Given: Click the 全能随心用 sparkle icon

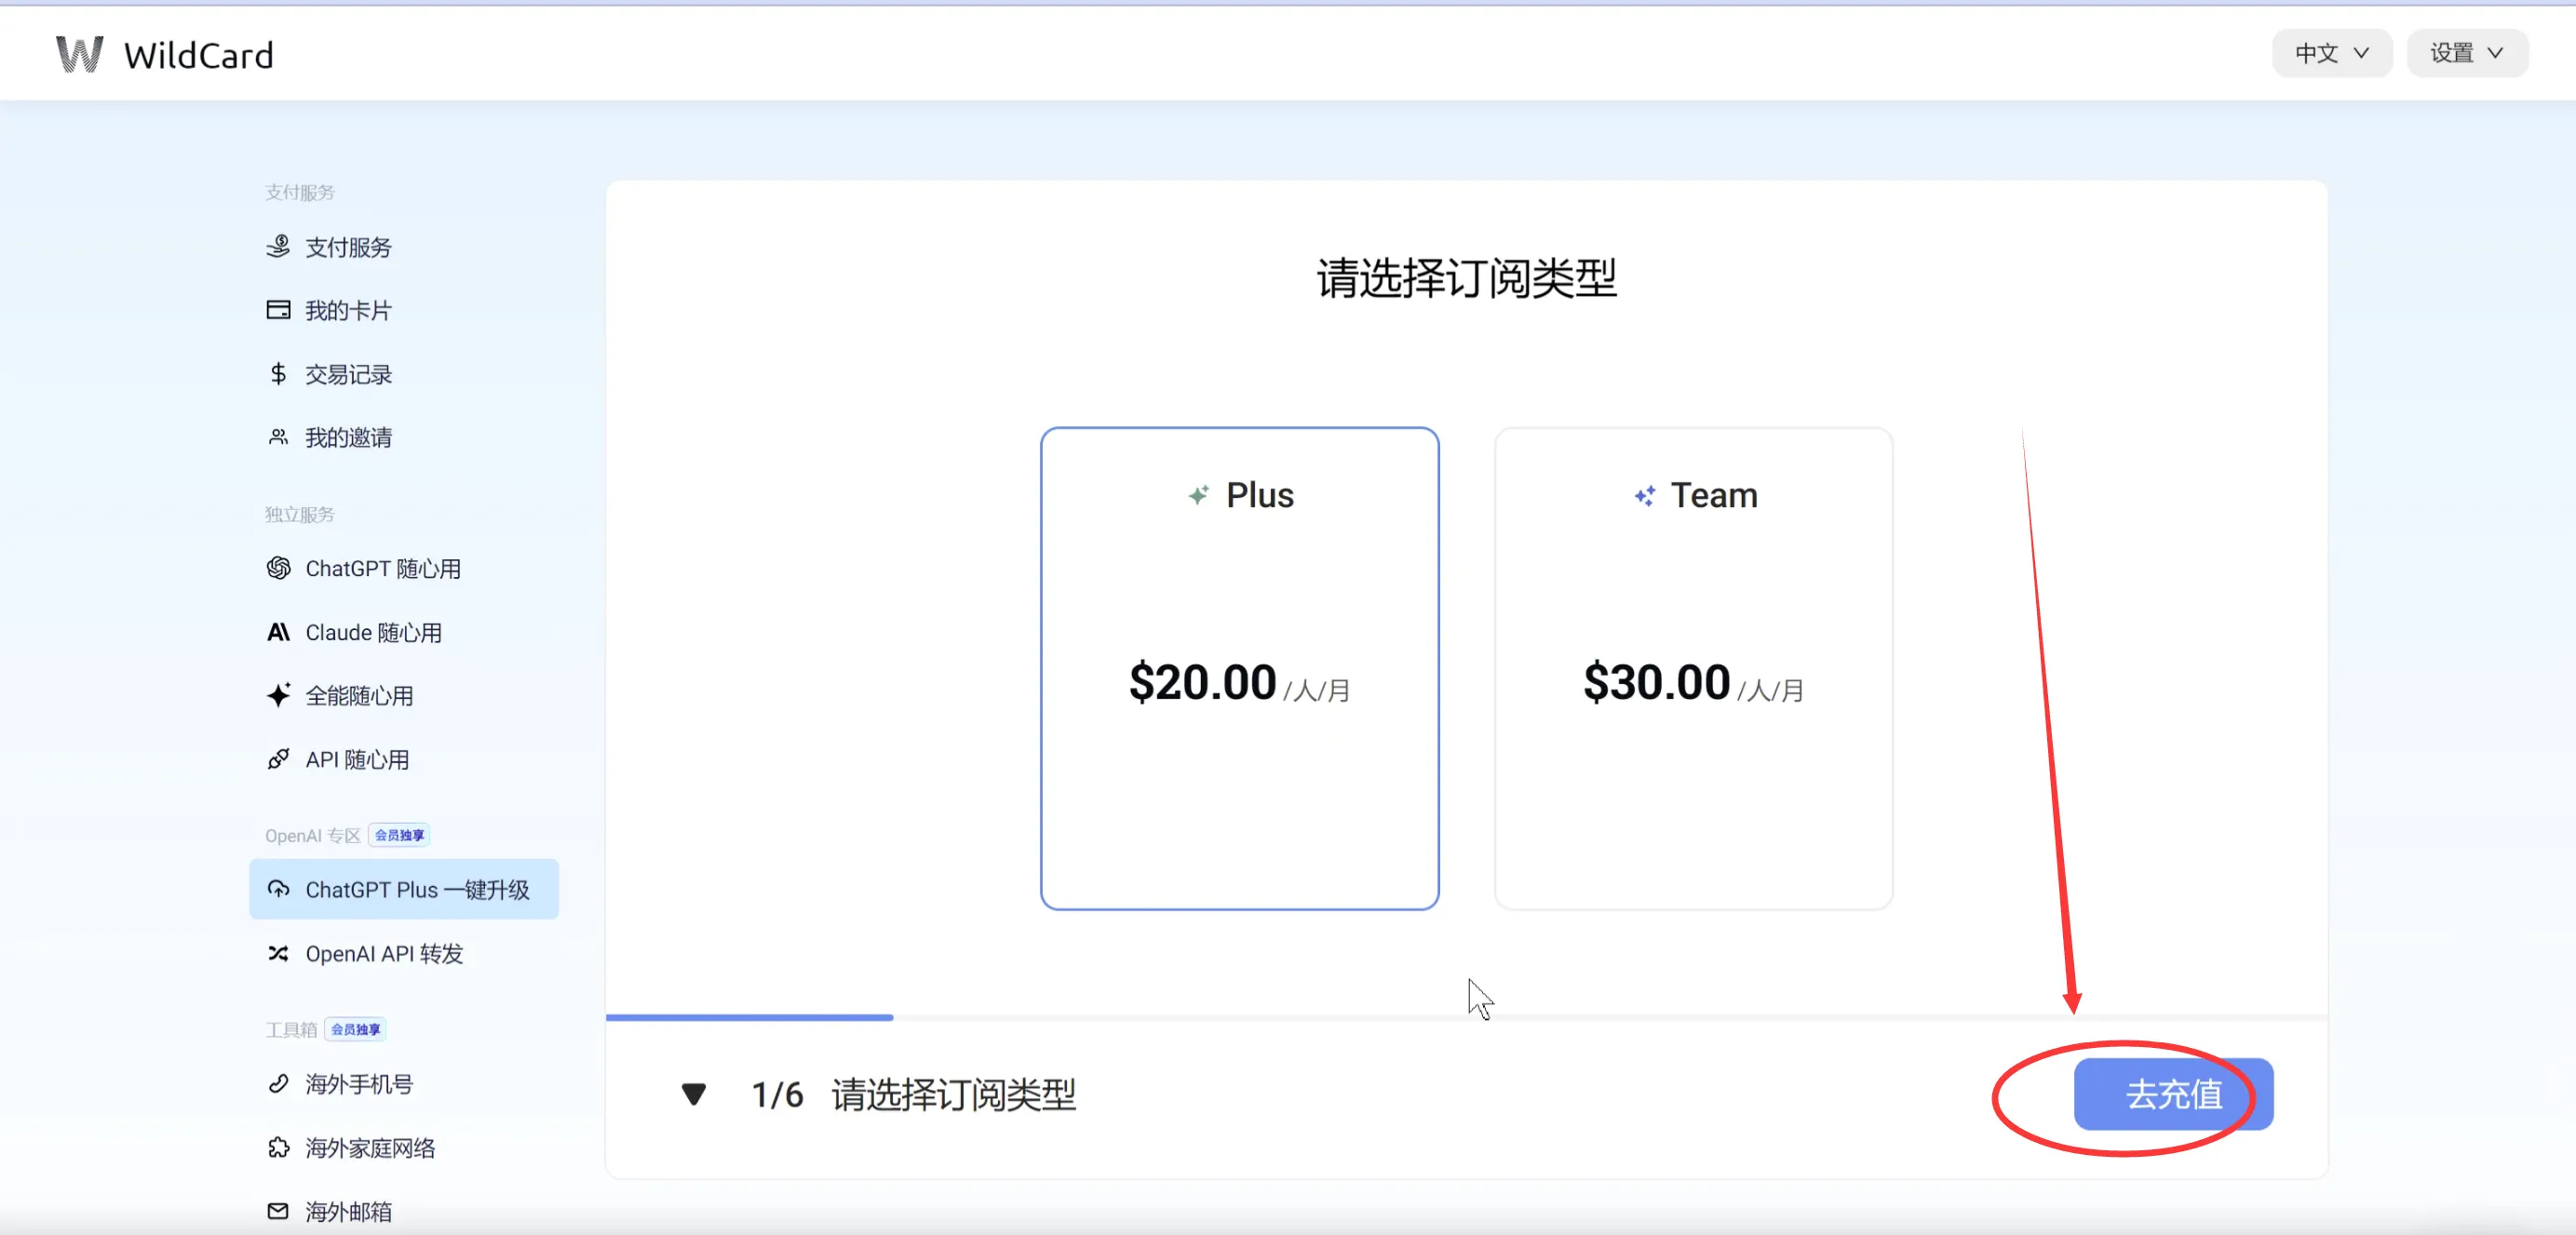Looking at the screenshot, I should tap(278, 695).
